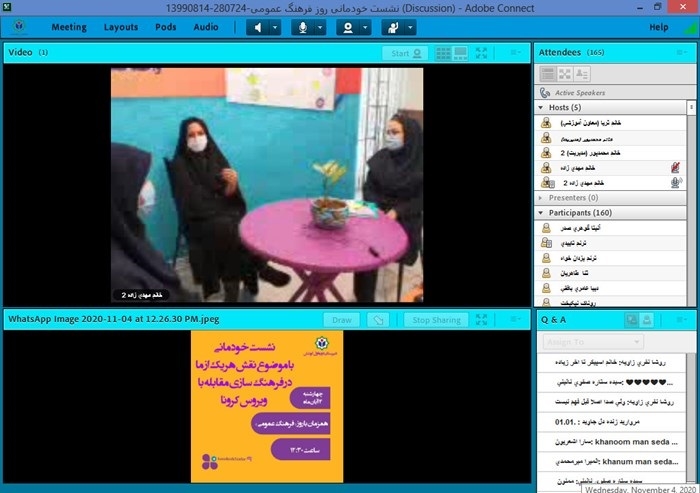Toggle the microphone in the toolbar
The image size is (700, 493).
point(301,27)
